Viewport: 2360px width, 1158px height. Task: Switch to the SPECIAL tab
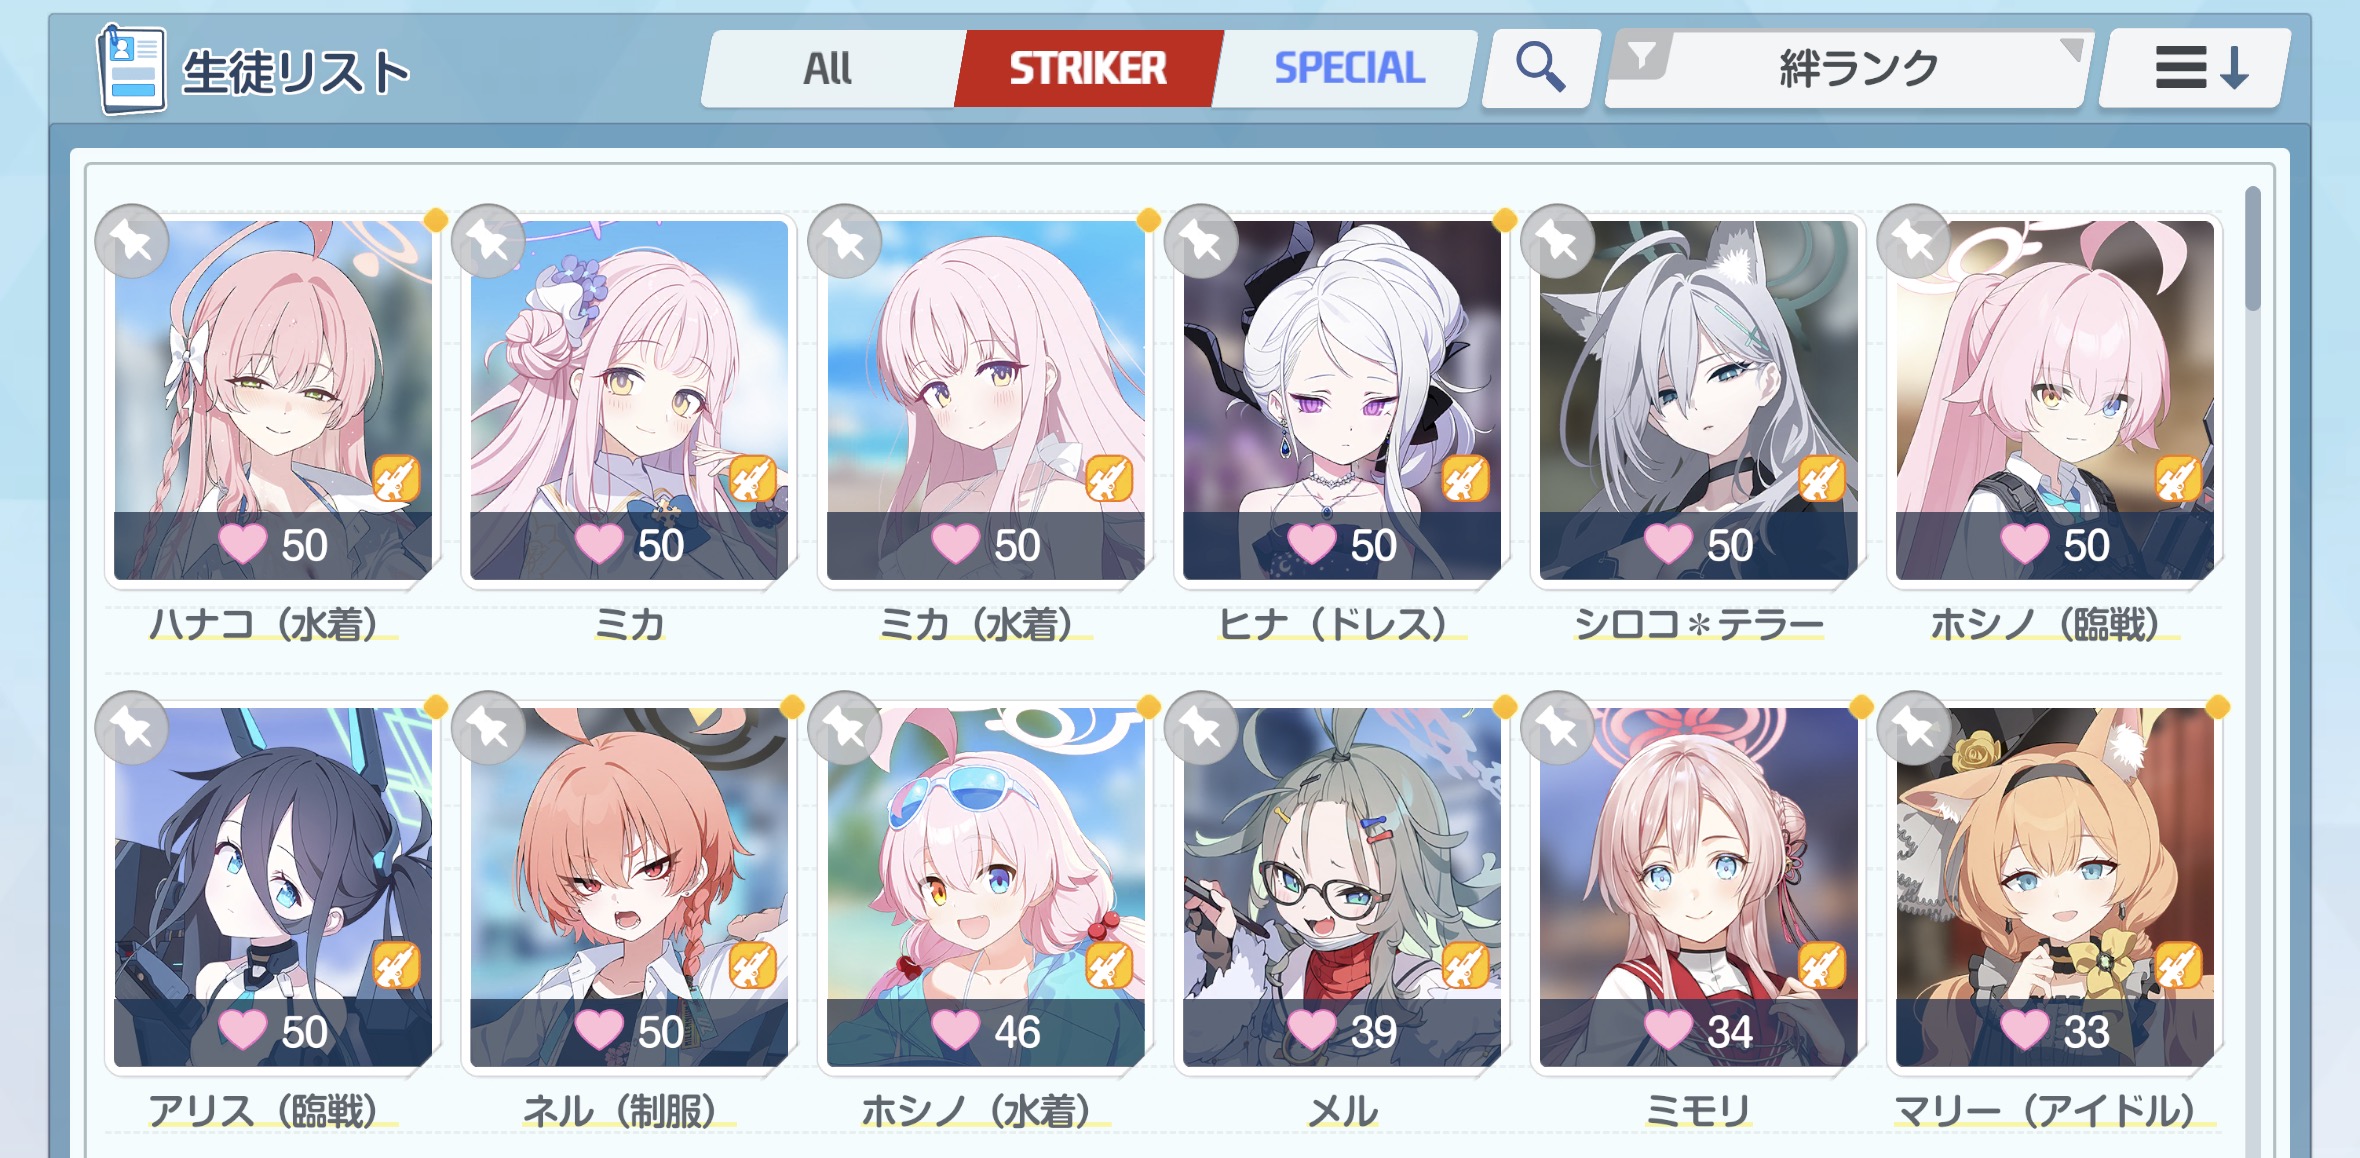coord(1348,68)
